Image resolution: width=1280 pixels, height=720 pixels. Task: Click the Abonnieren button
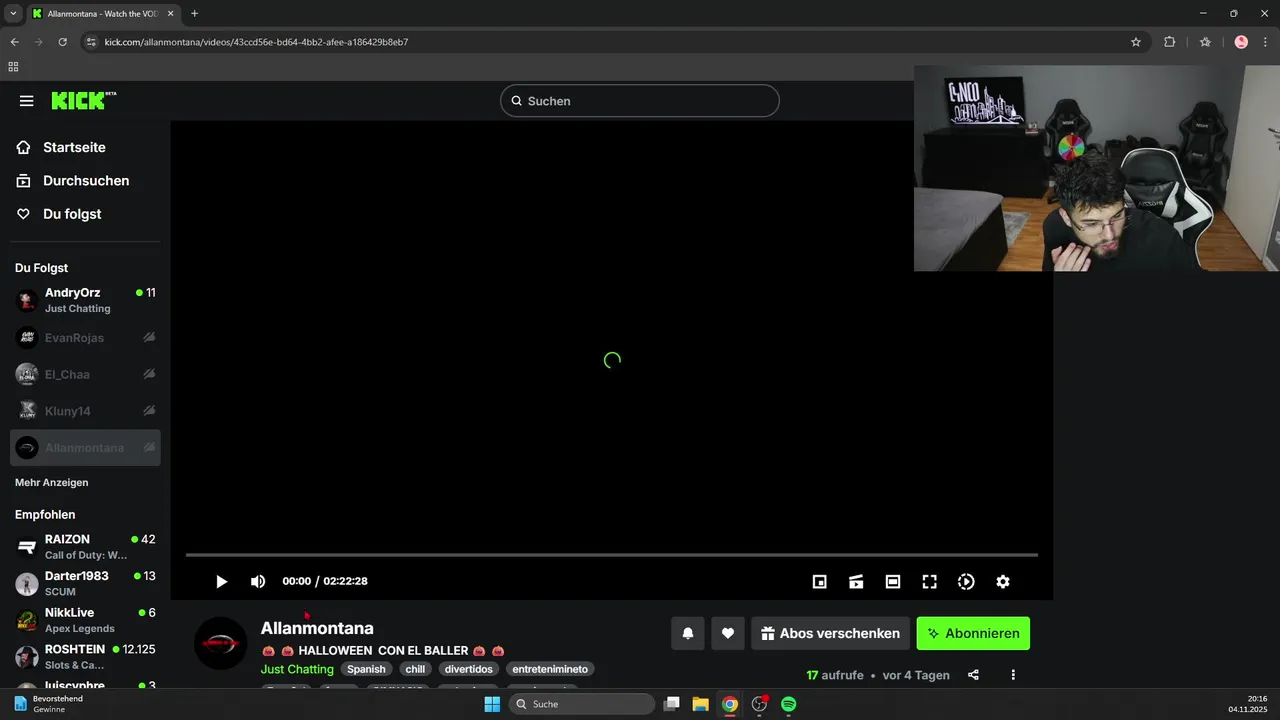[973, 633]
